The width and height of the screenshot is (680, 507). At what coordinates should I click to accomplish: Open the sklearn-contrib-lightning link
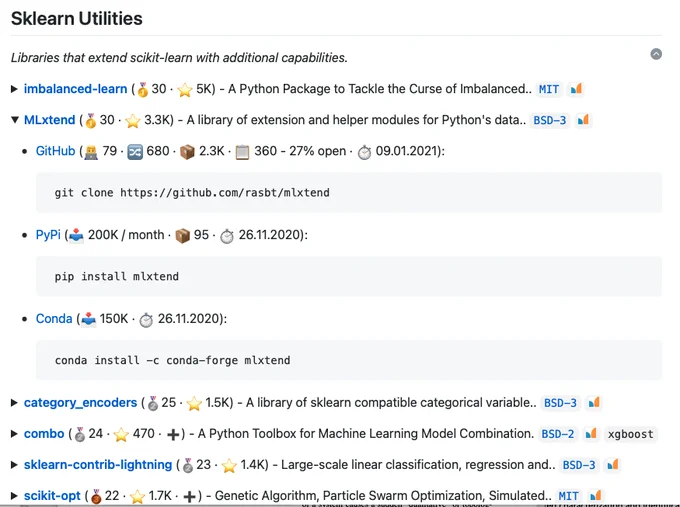98,465
